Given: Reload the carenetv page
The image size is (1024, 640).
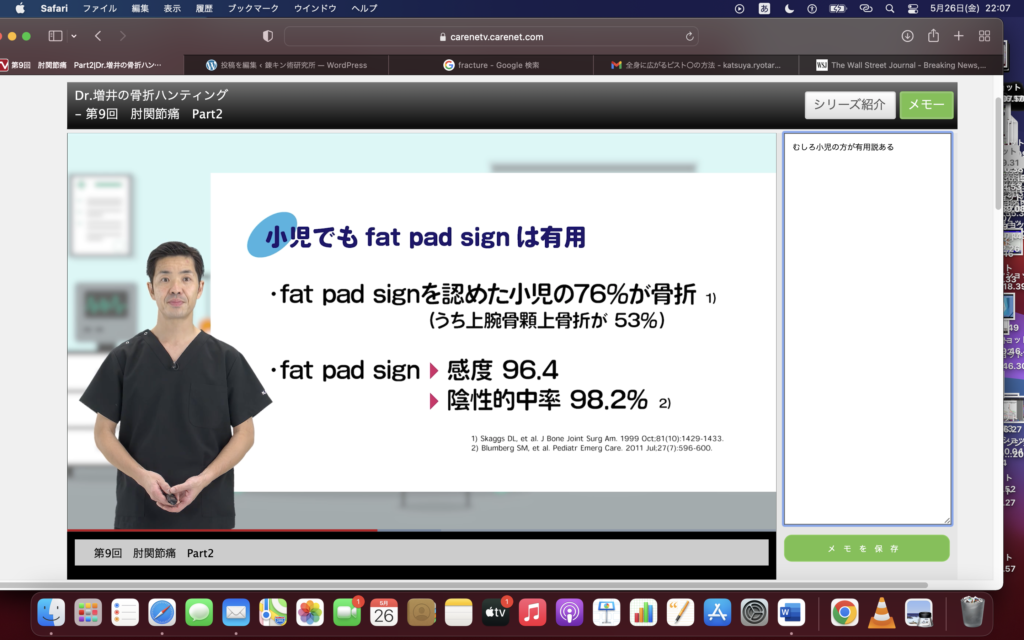Looking at the screenshot, I should 689,37.
